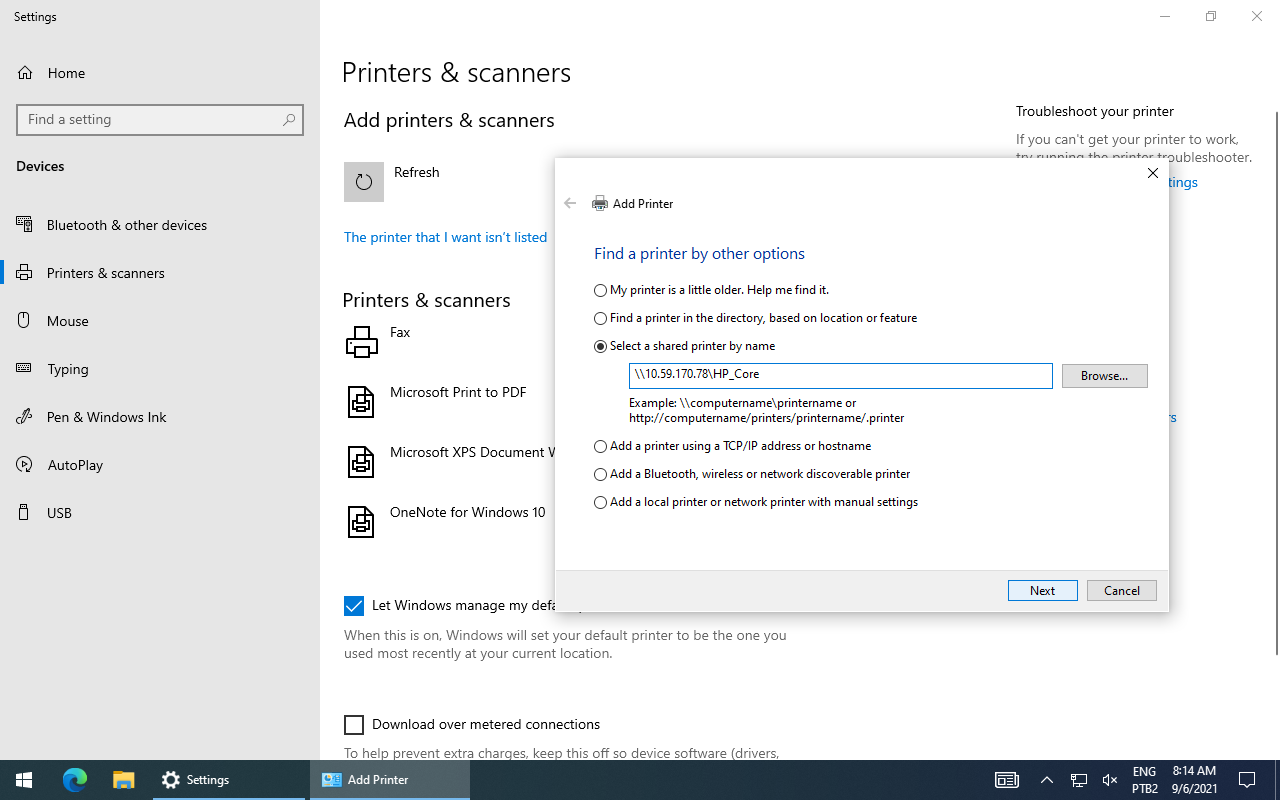This screenshot has height=800, width=1280.
Task: Uncheck 'Let Windows manage my default printer'
Action: click(354, 605)
